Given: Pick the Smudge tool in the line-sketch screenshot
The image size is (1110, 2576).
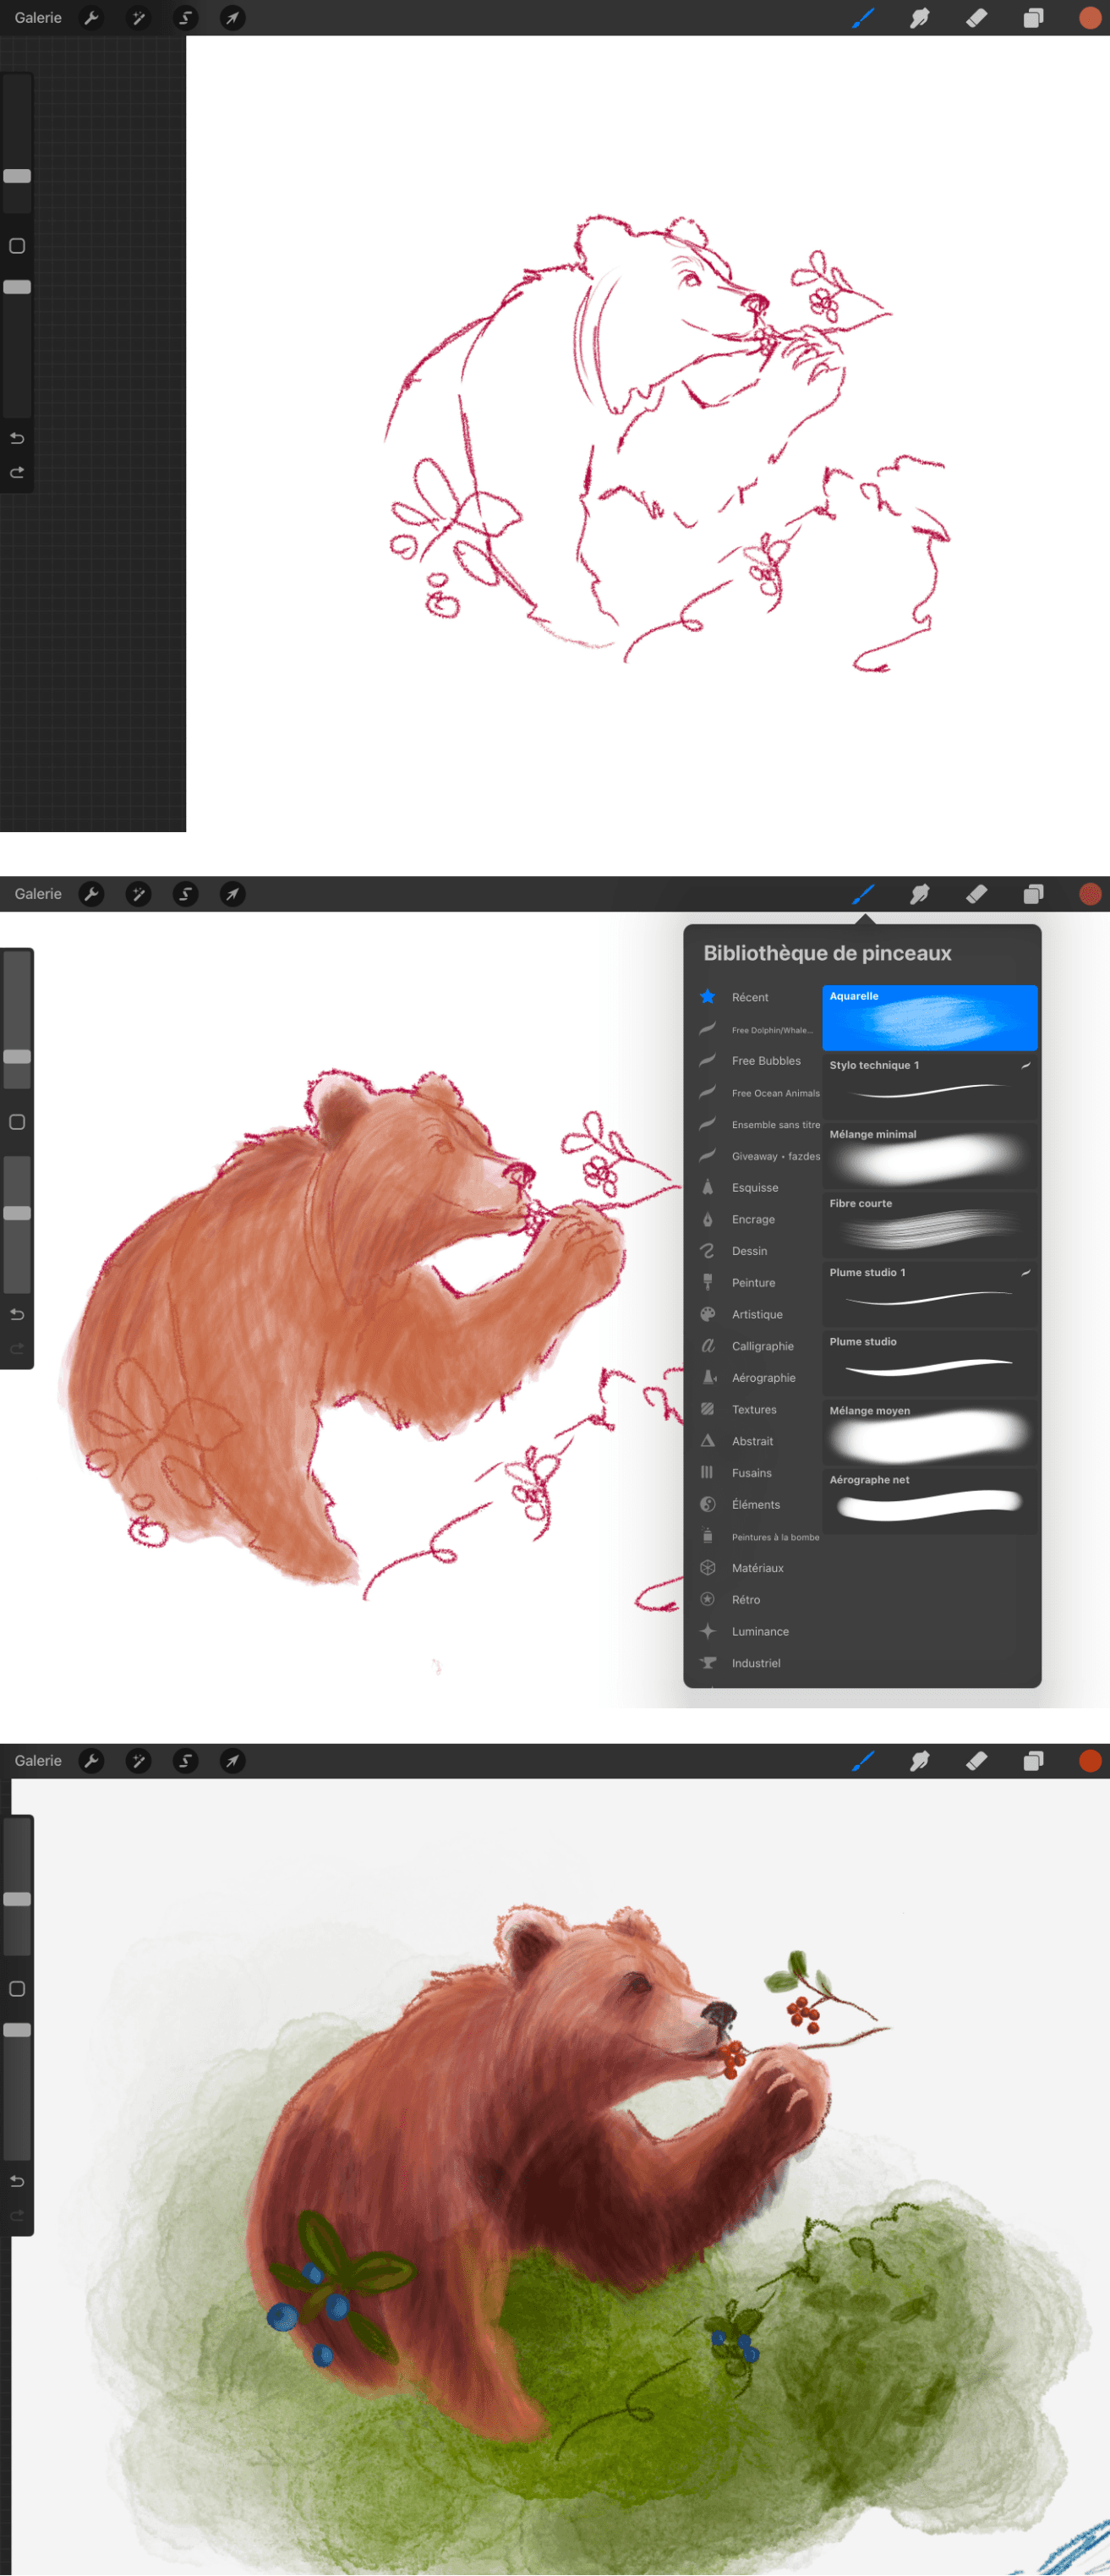Looking at the screenshot, I should (920, 18).
